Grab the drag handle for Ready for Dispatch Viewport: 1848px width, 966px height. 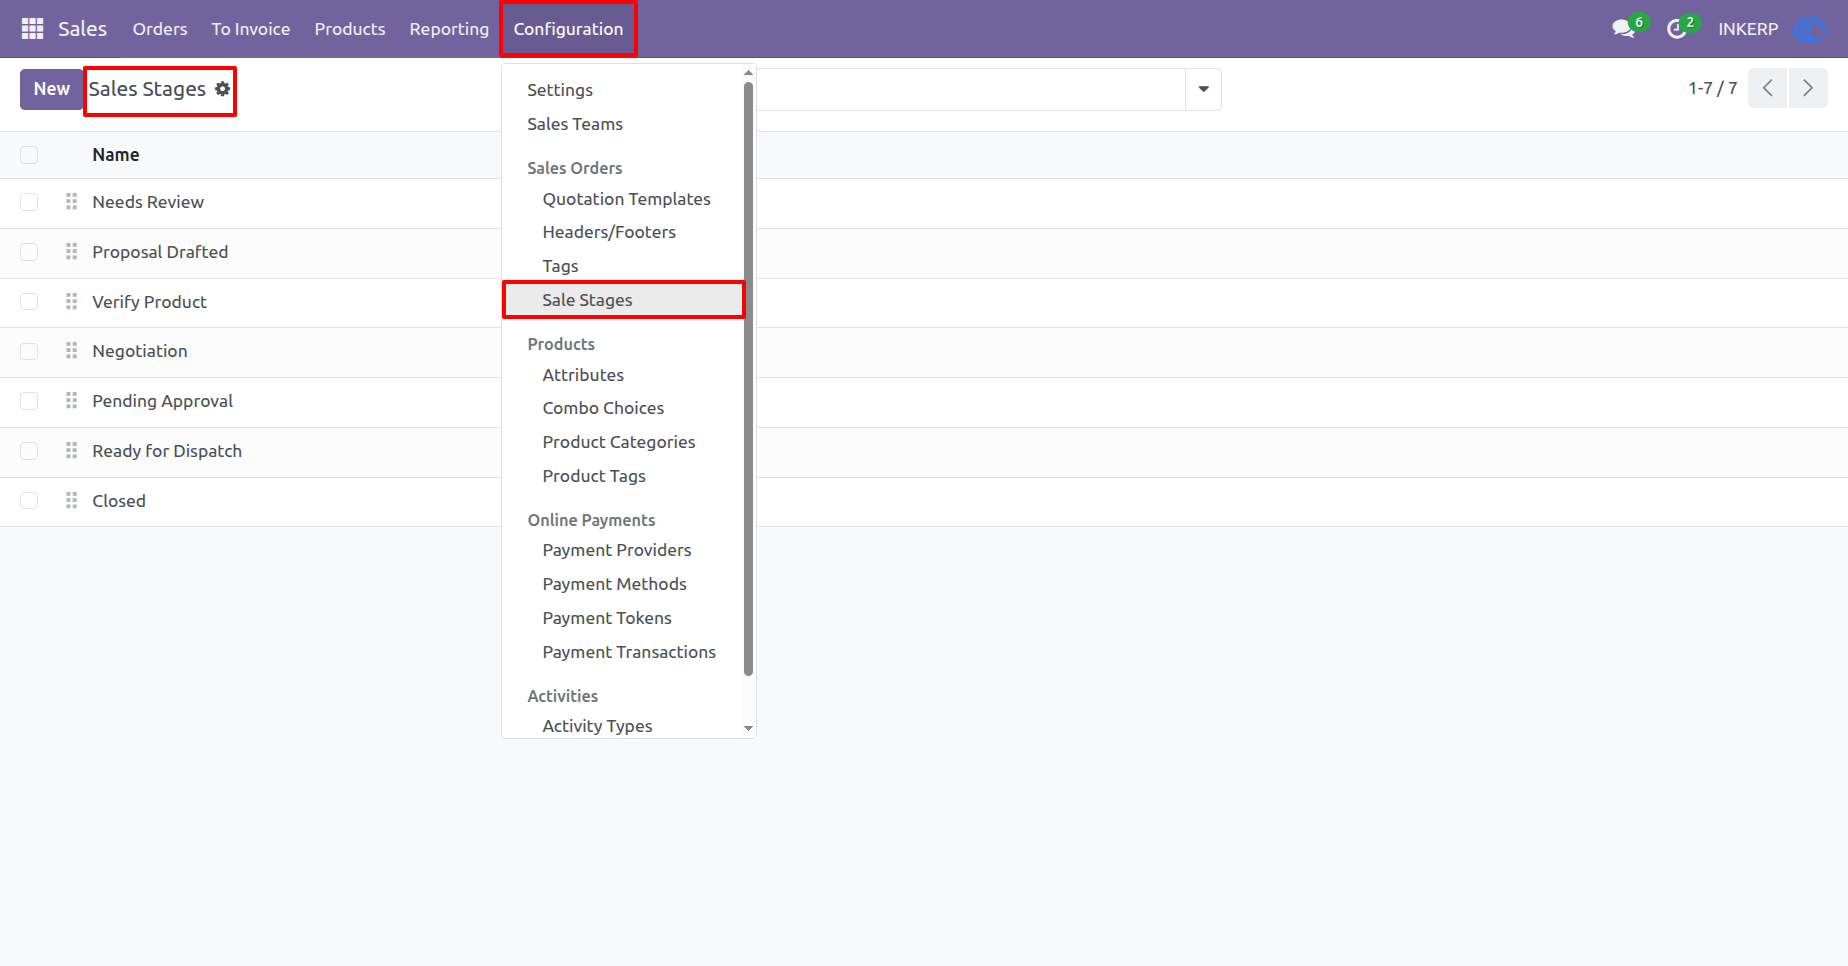point(71,451)
